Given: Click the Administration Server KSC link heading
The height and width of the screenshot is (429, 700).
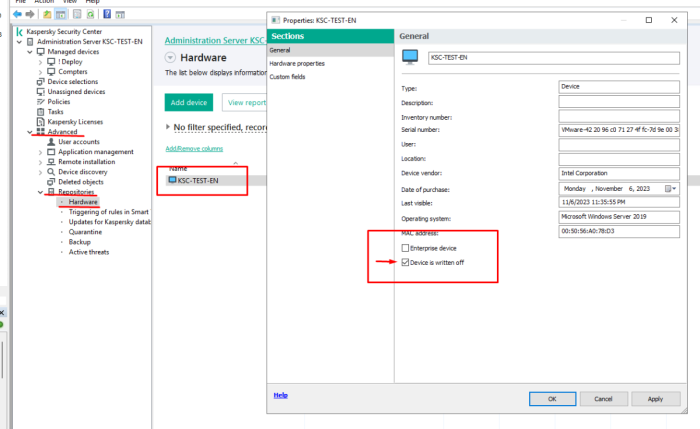Looking at the screenshot, I should pos(216,40).
